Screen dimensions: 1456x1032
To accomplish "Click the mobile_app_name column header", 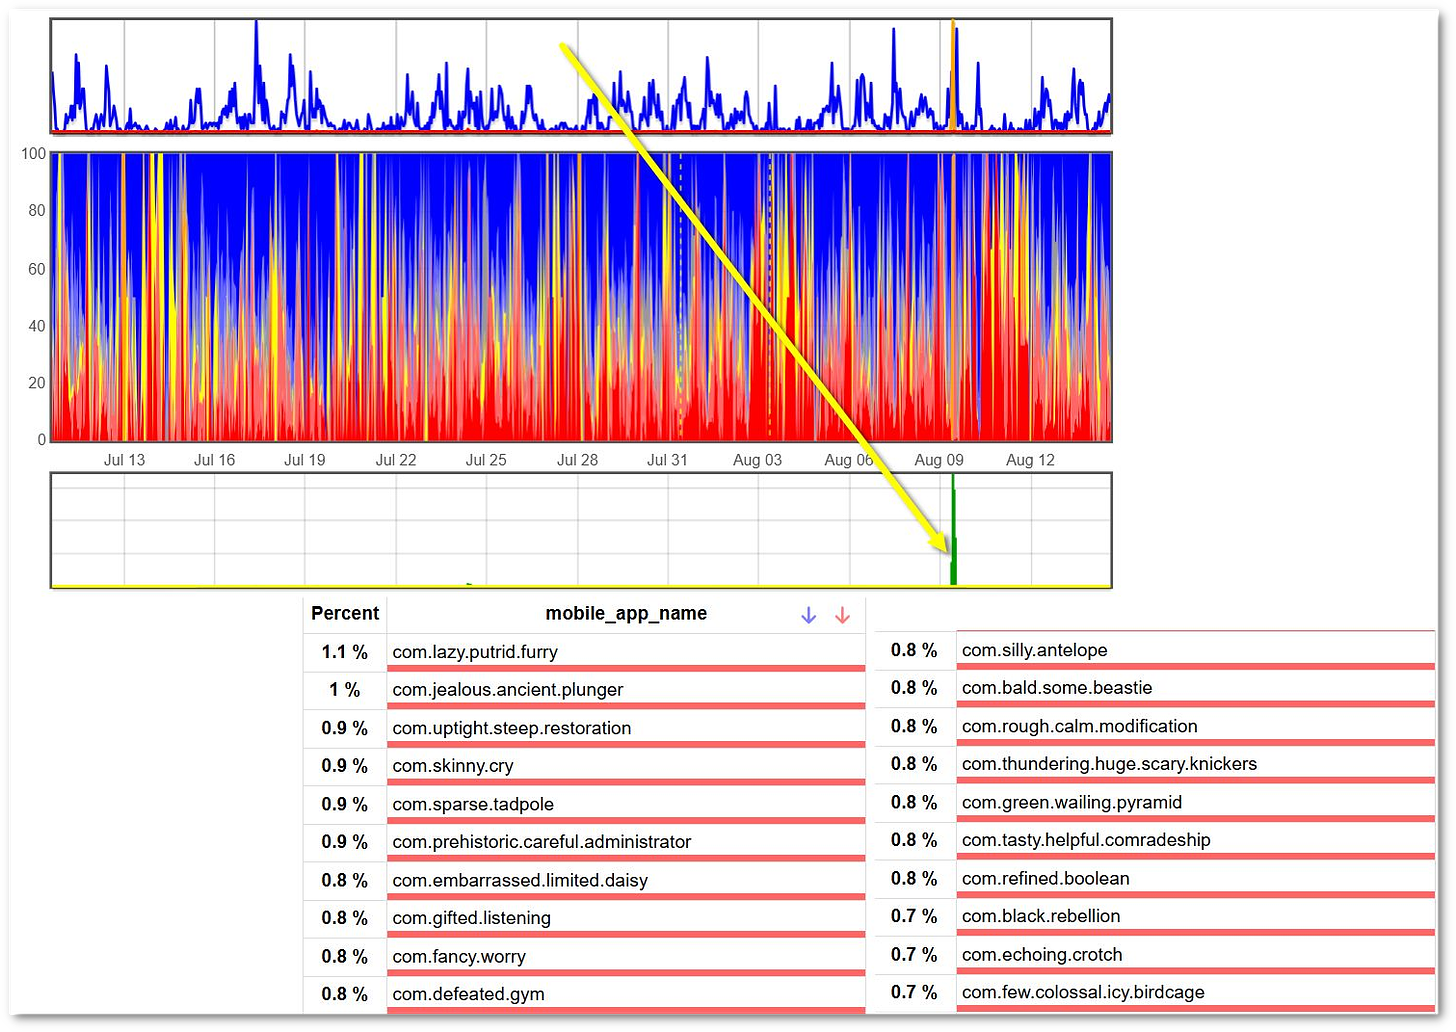I will tap(626, 613).
